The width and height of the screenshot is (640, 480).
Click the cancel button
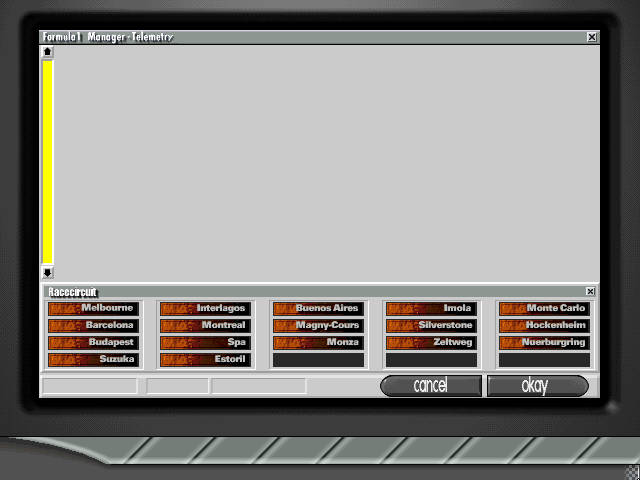coord(431,386)
